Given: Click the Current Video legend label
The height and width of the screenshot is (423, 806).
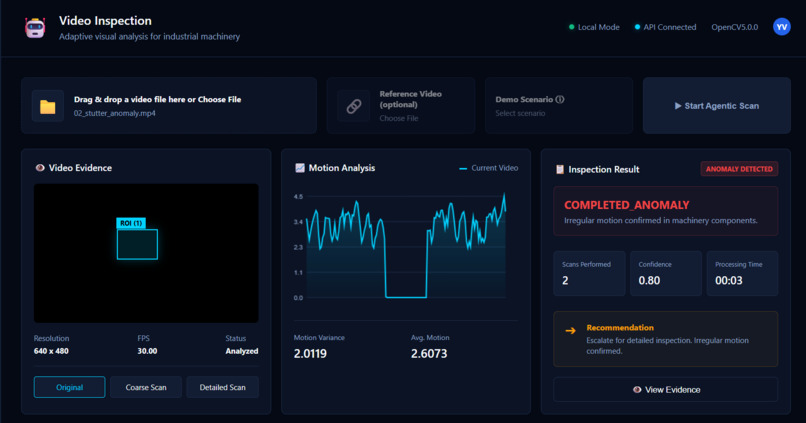Looking at the screenshot, I should (x=494, y=168).
